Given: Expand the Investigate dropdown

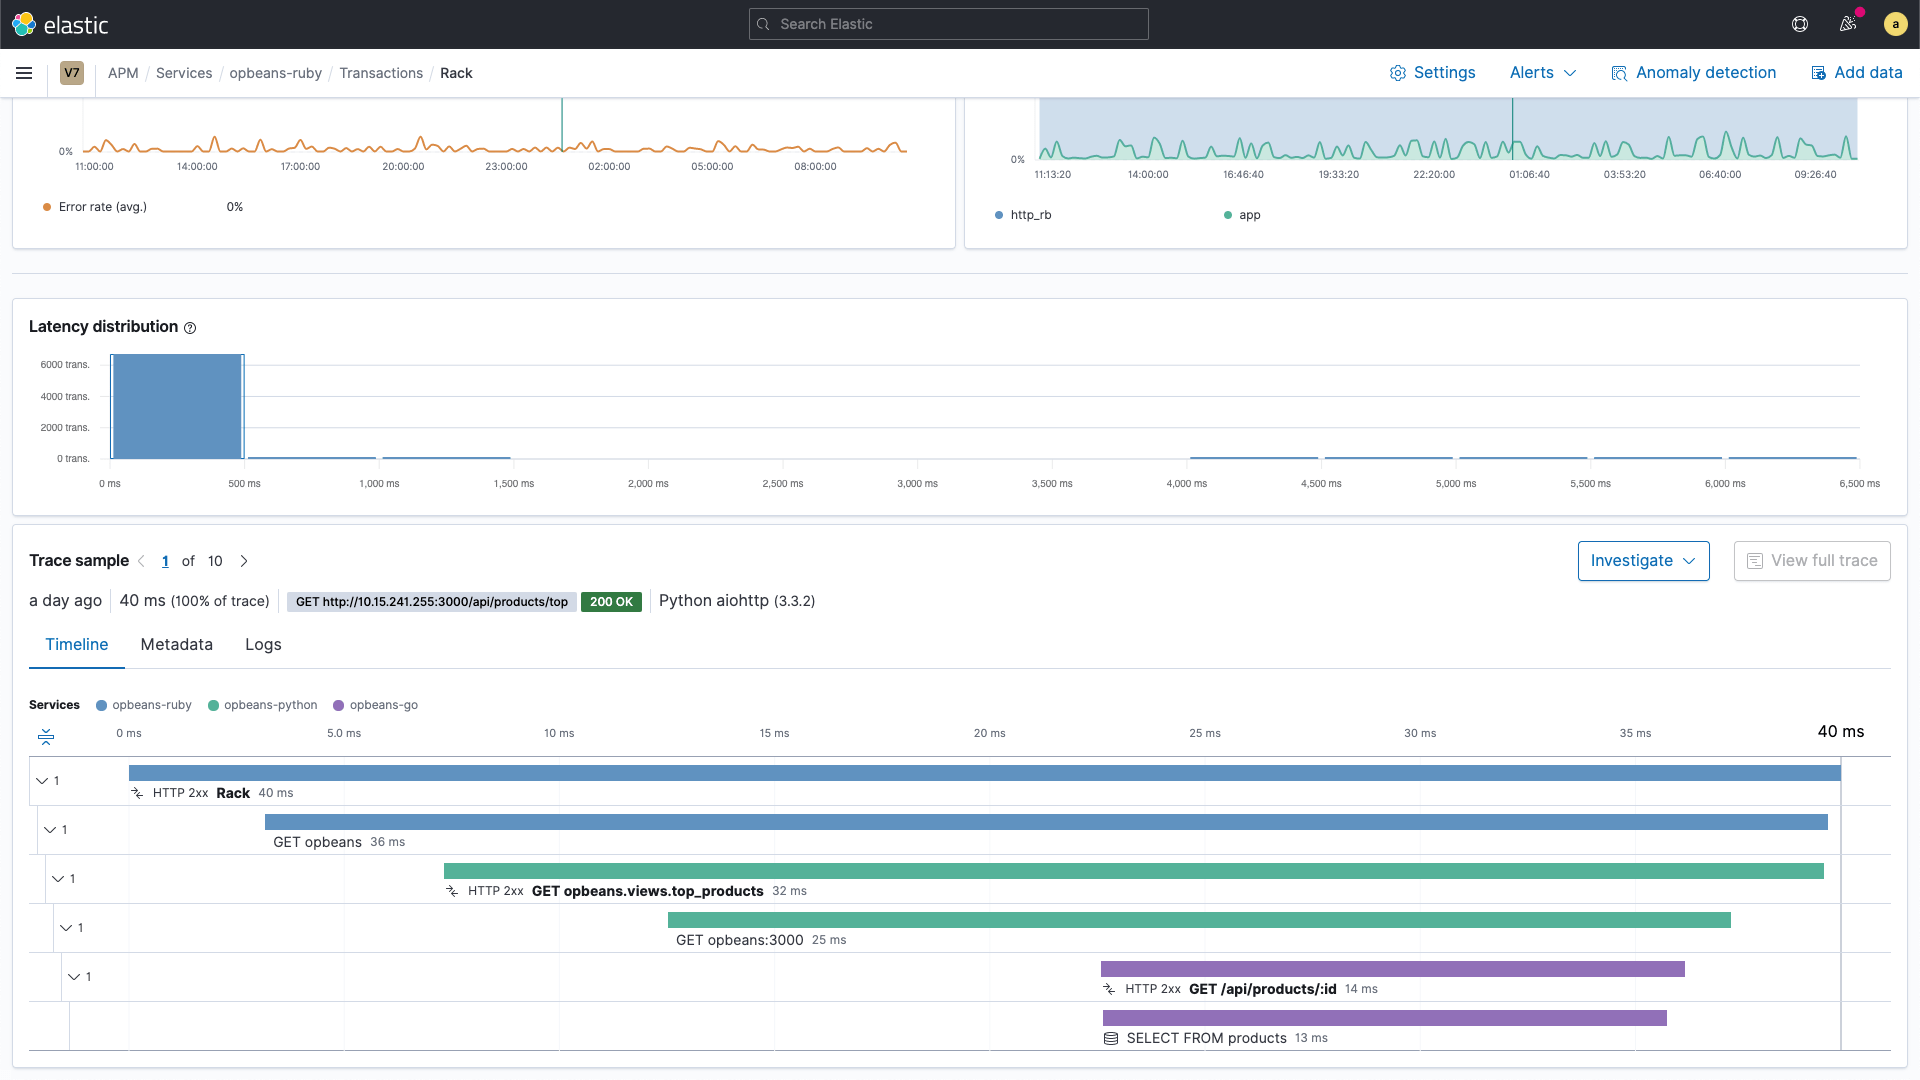Looking at the screenshot, I should (1643, 561).
